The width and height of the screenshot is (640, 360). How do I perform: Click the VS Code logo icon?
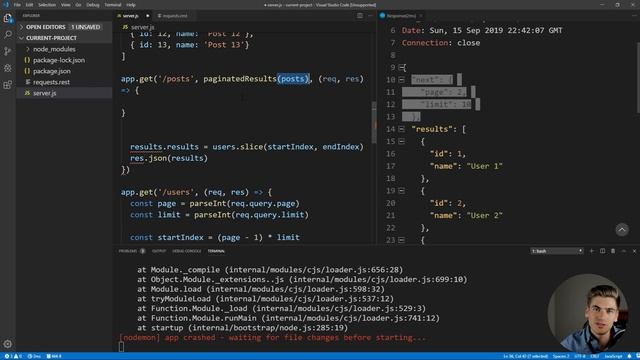click(x=6, y=5)
